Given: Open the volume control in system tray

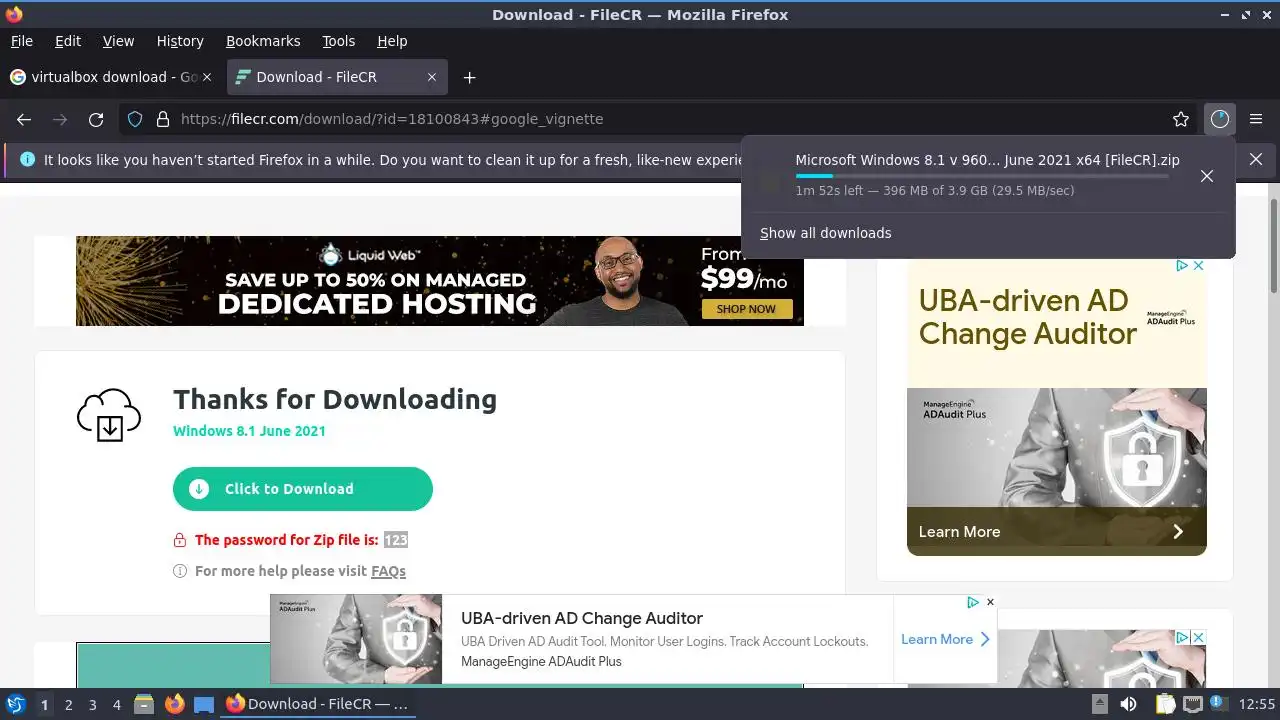Looking at the screenshot, I should click(1128, 704).
